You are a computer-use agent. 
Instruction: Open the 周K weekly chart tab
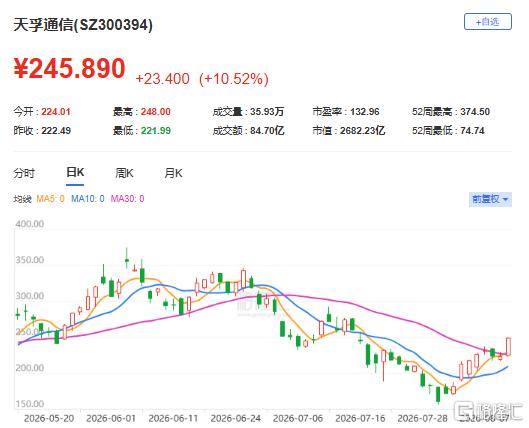[x=124, y=173]
